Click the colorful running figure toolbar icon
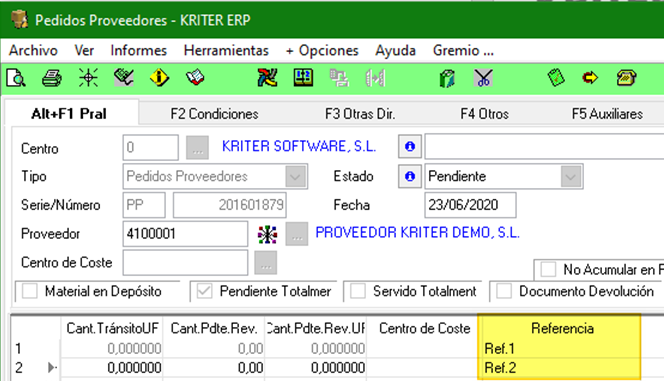665x381 pixels. tap(267, 78)
